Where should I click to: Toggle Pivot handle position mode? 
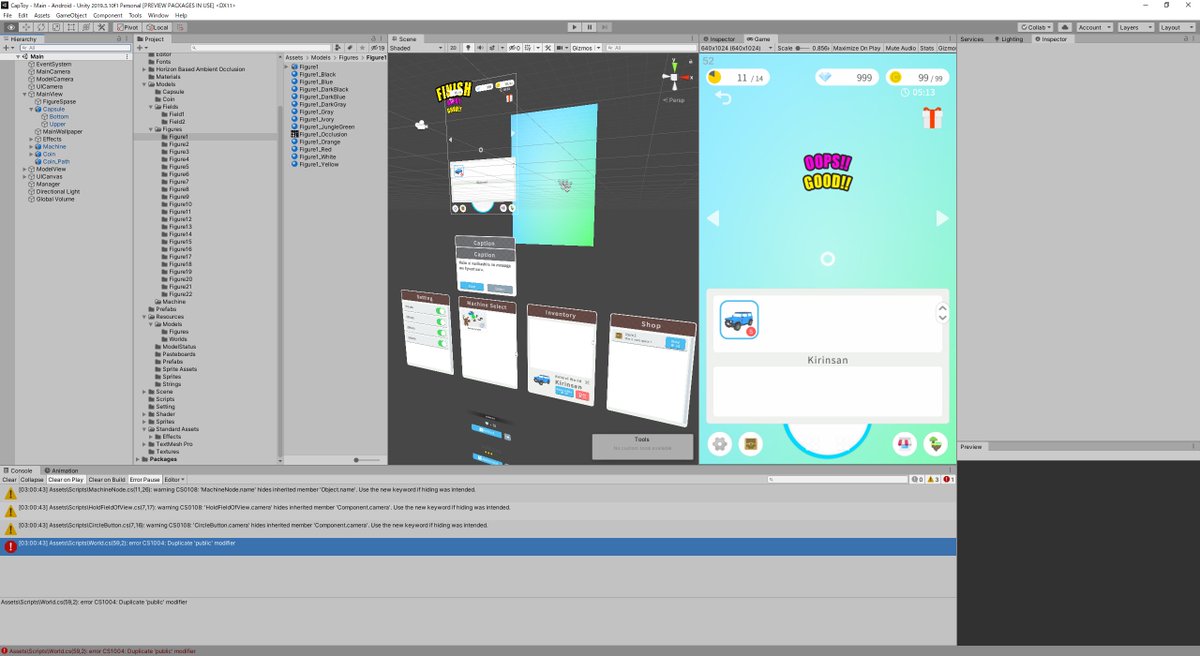[x=129, y=27]
